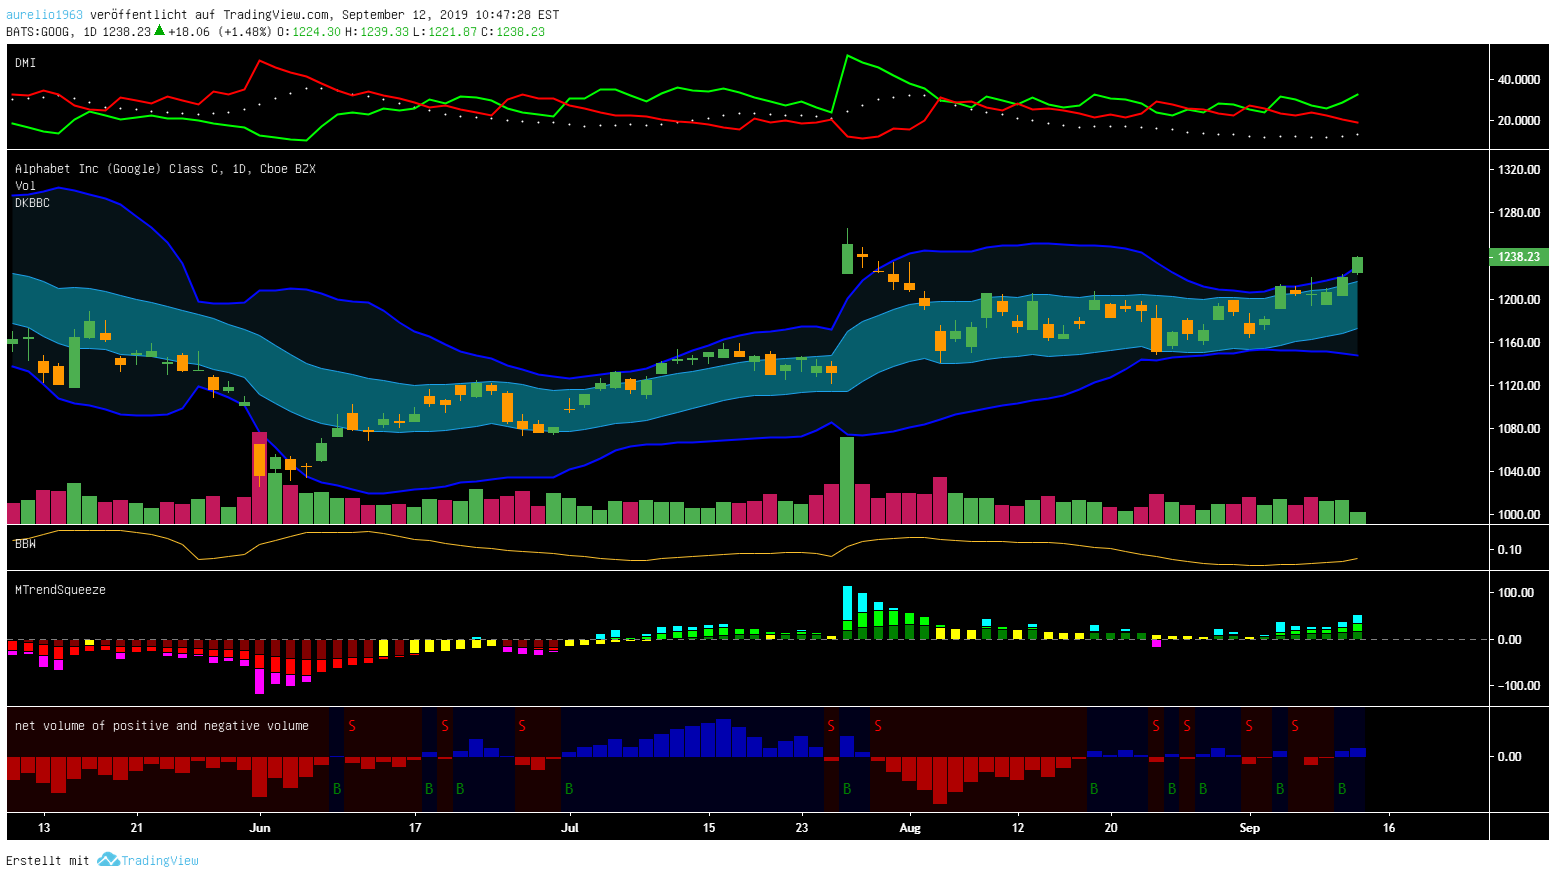Click the rightmost red S sell marker

1295,725
